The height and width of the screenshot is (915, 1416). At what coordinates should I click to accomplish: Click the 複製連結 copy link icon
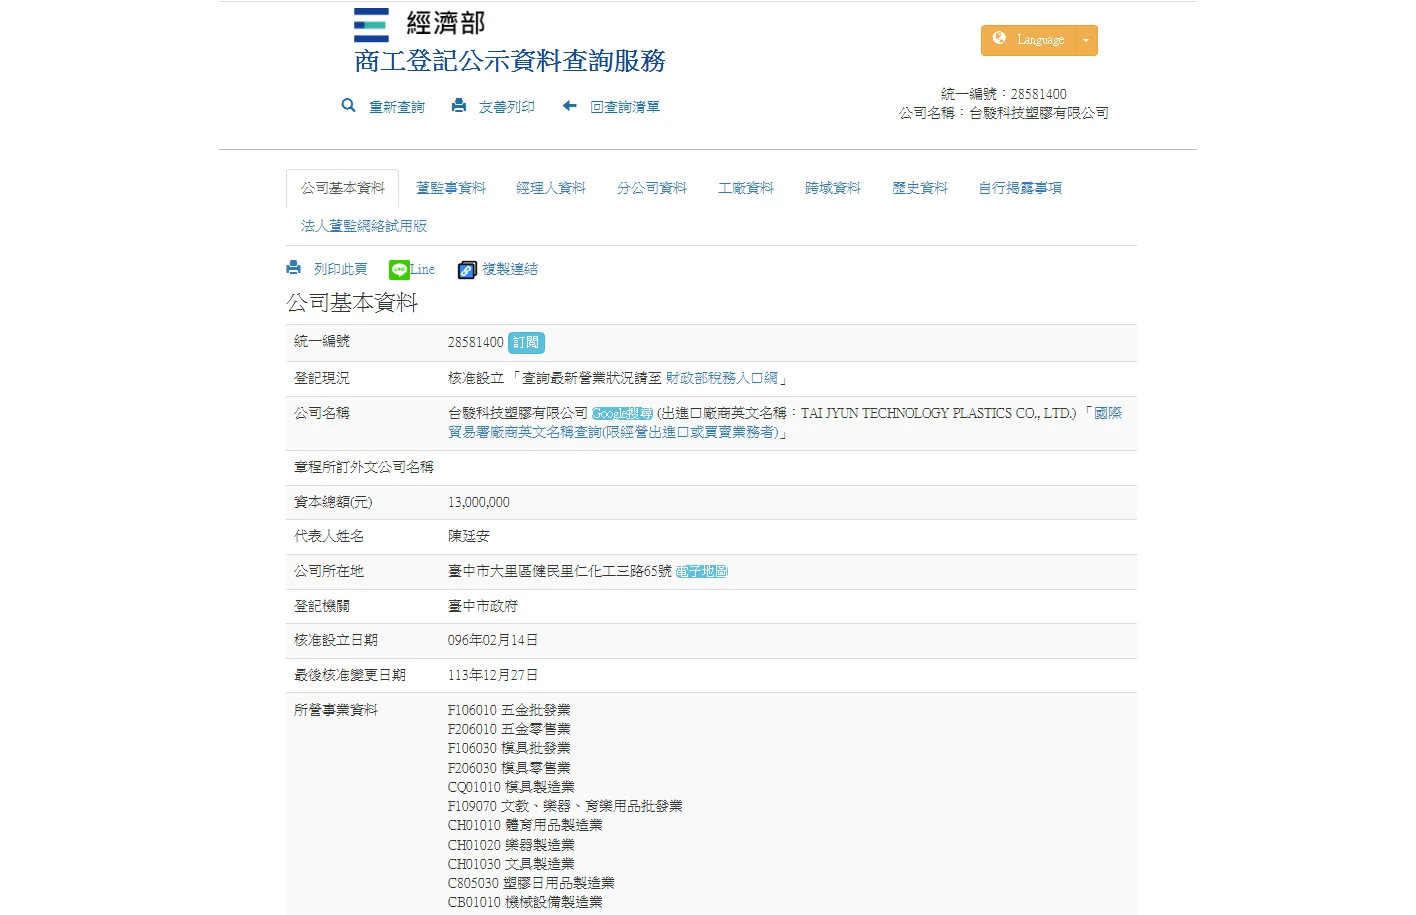467,270
